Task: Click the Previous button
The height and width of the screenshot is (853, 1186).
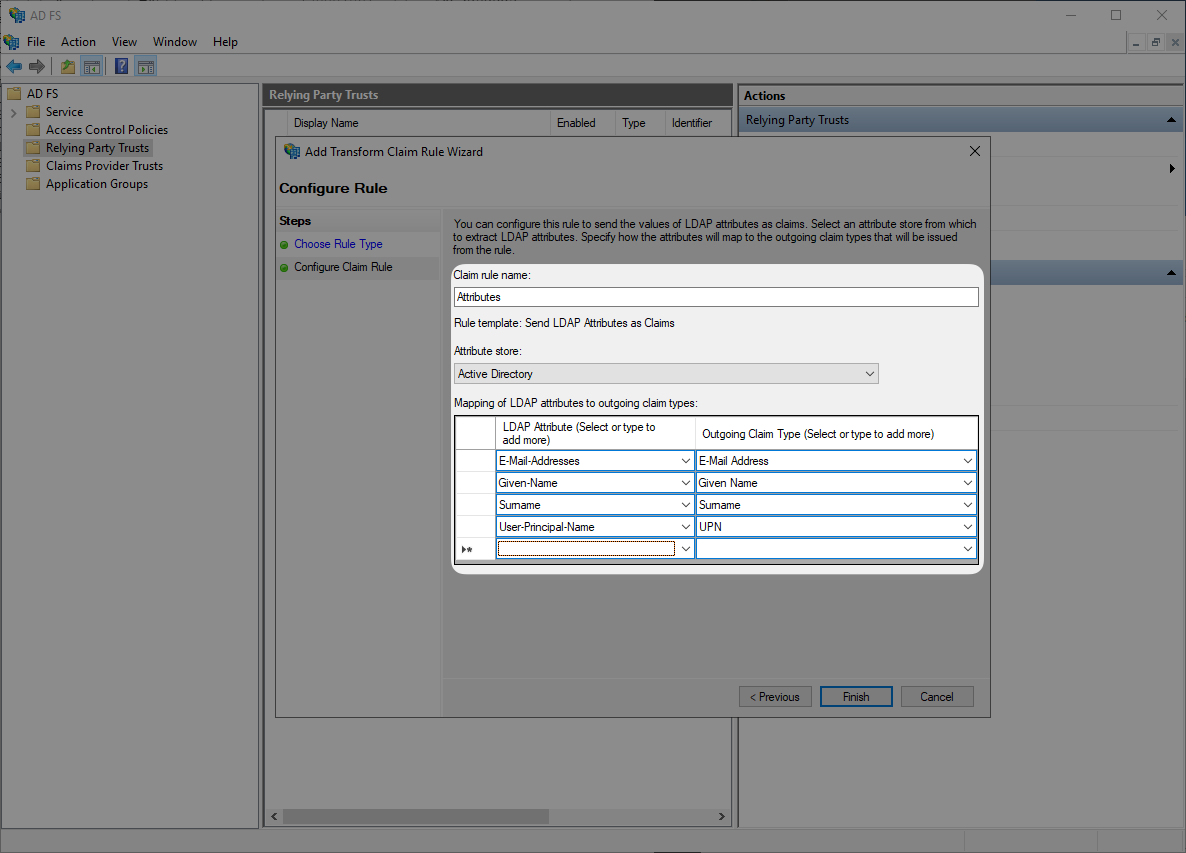Action: [x=775, y=696]
